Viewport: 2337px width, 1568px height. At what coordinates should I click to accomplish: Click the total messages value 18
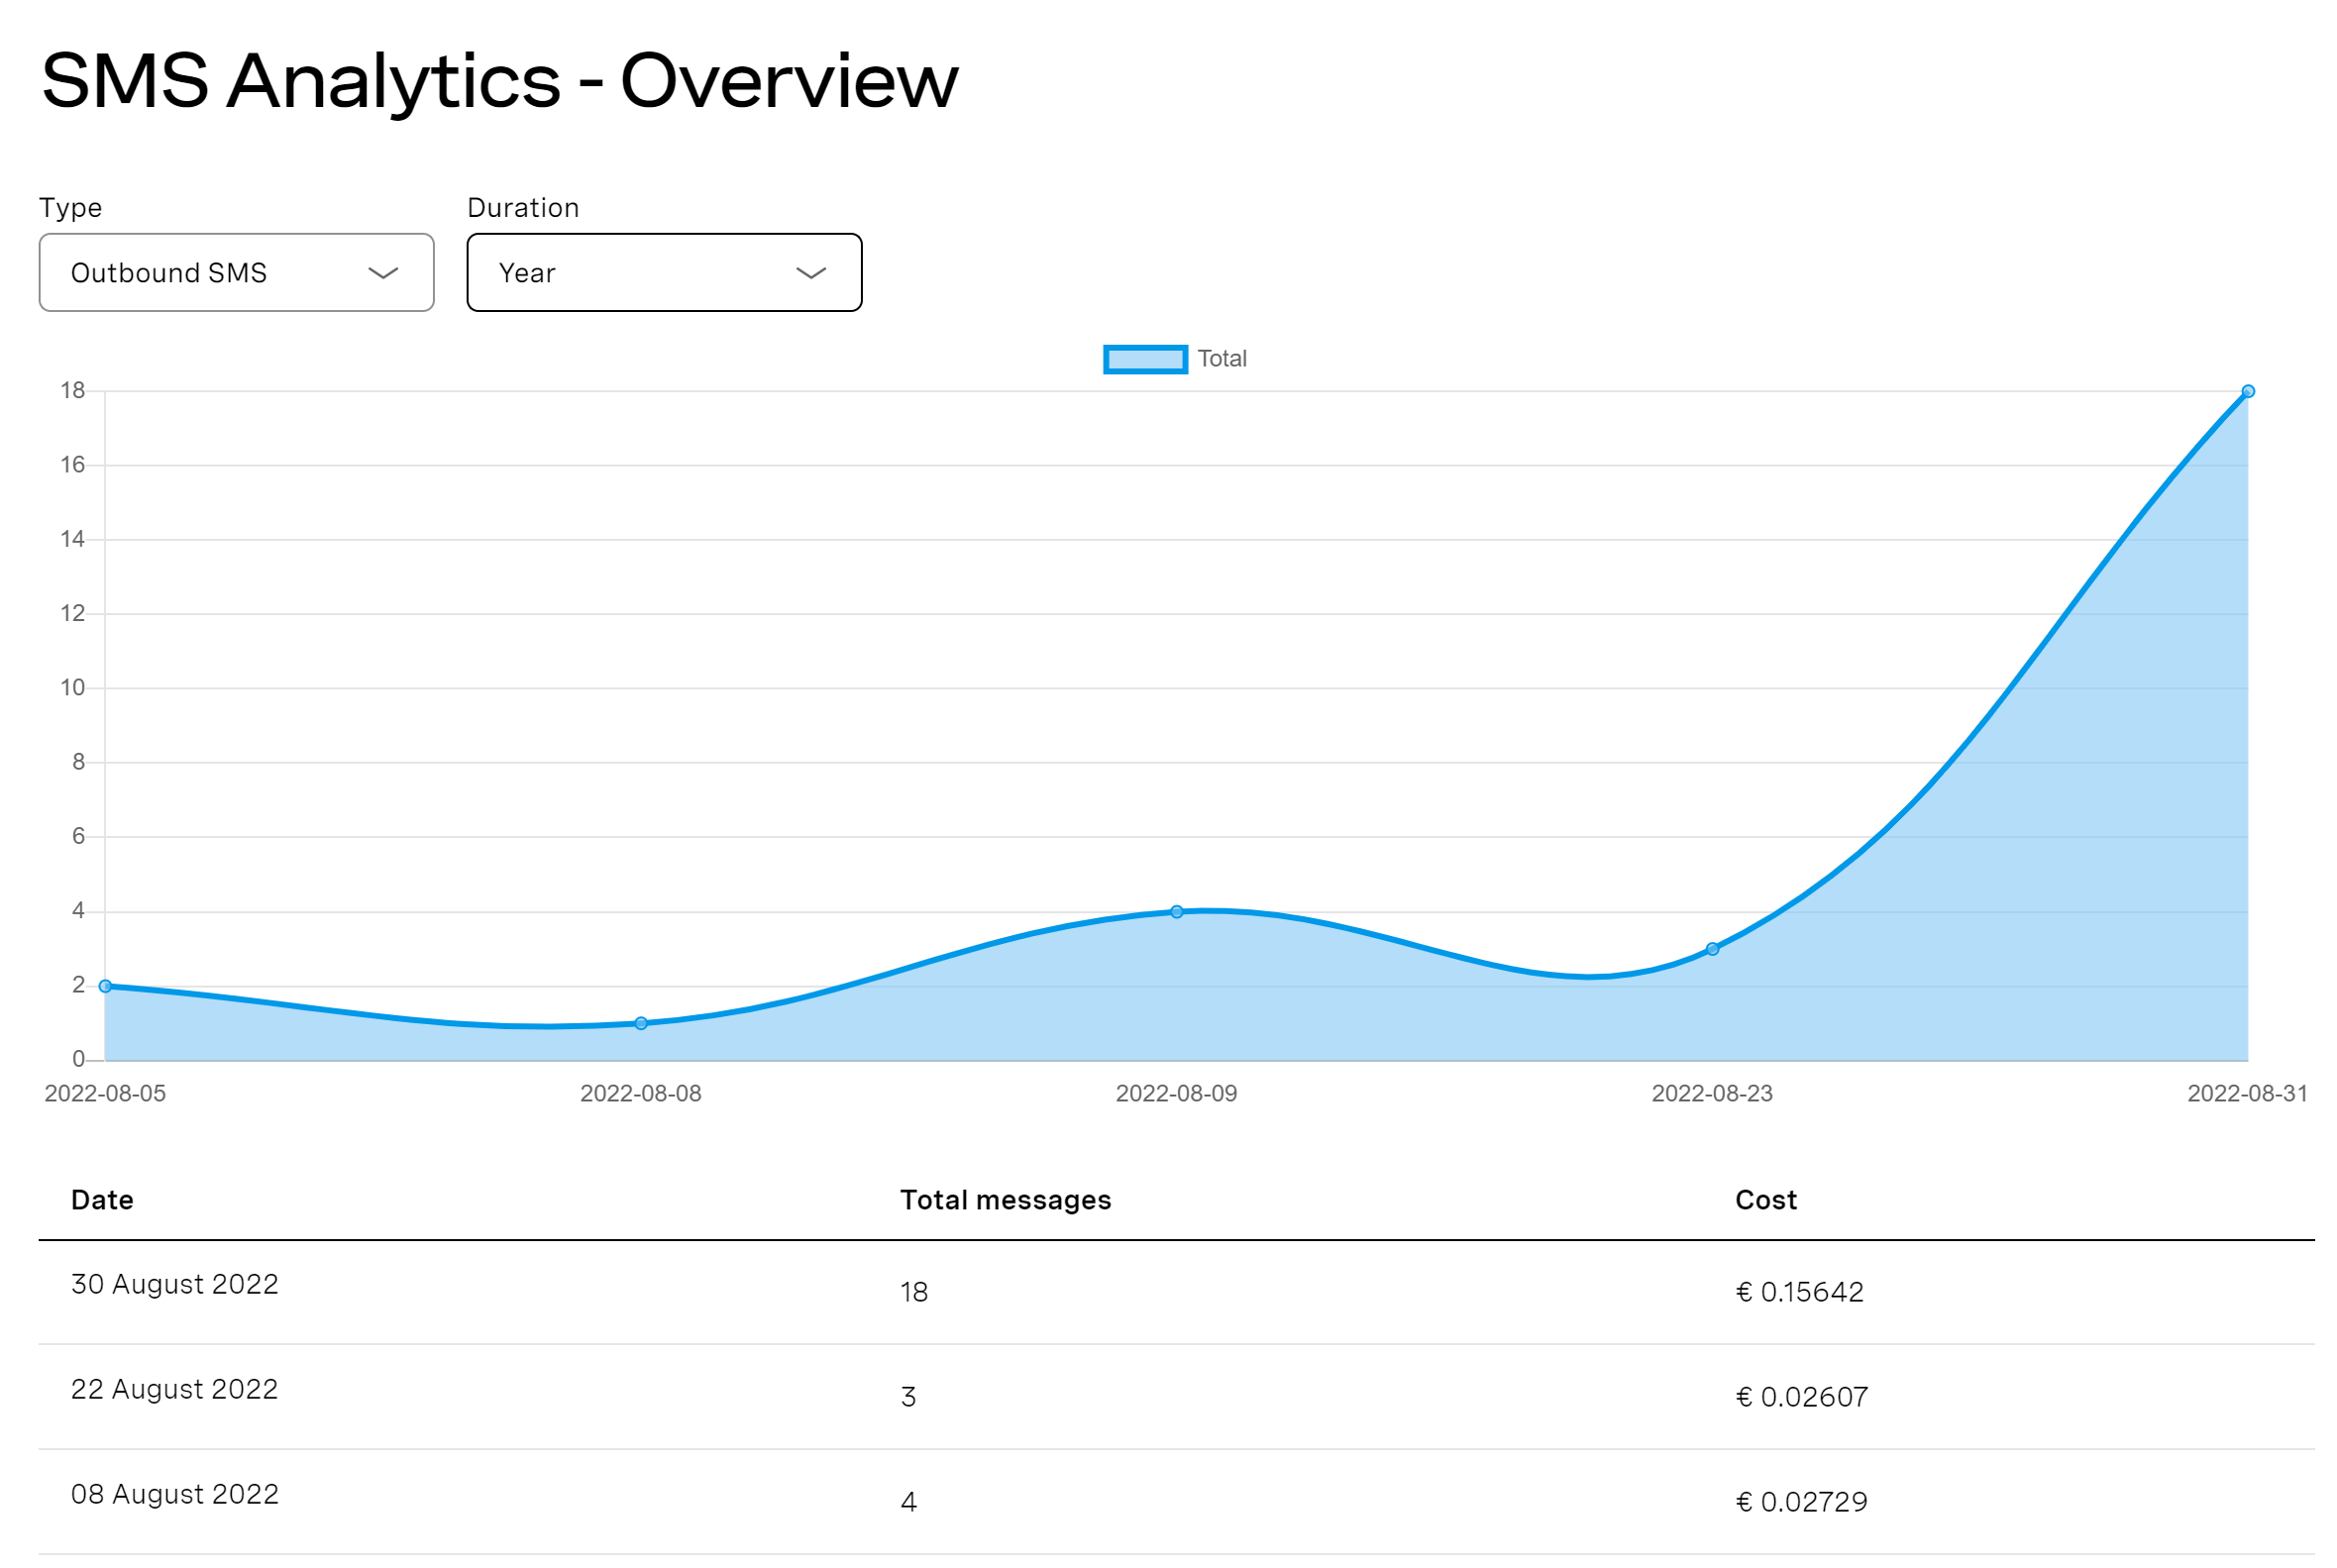(x=914, y=1292)
